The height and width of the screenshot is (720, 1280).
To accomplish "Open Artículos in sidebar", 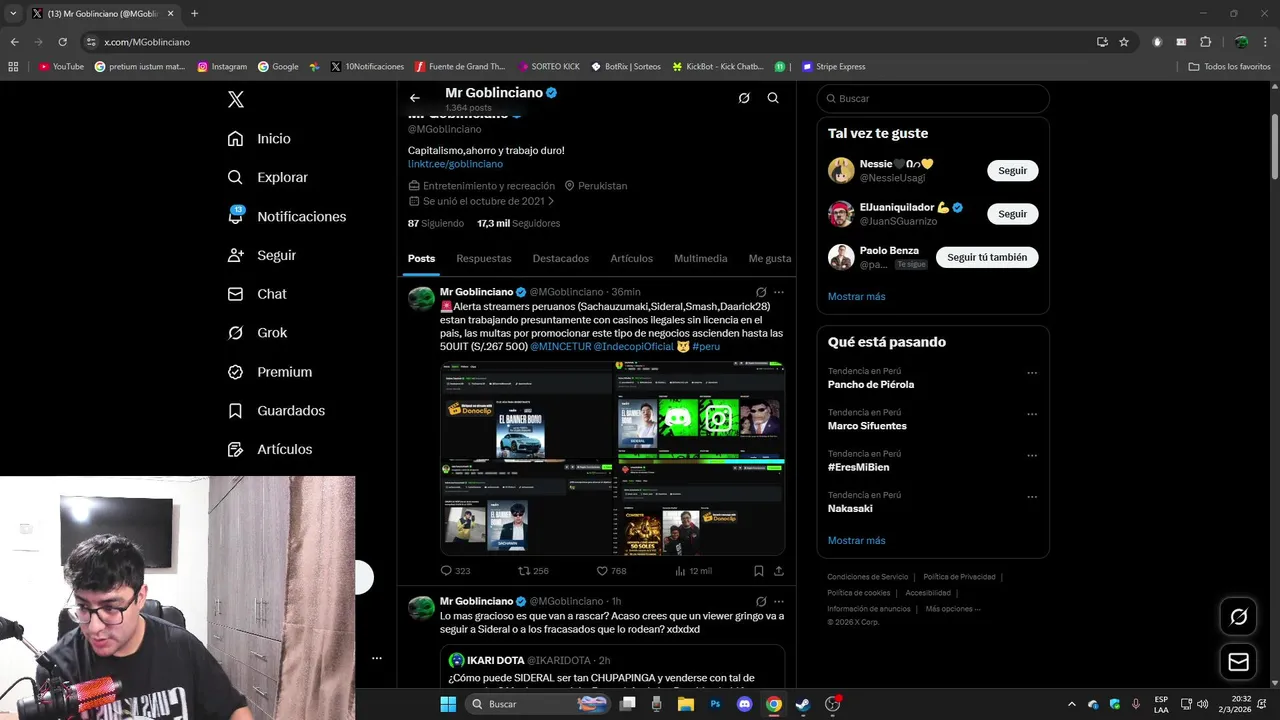I will coord(269,450).
